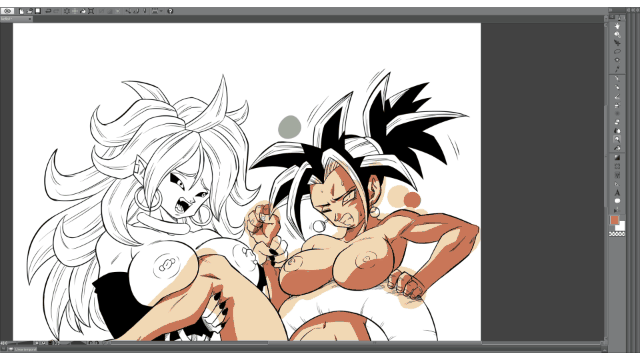Open the CLIP STUDIO launcher icon
The image size is (640, 360).
coord(7,11)
